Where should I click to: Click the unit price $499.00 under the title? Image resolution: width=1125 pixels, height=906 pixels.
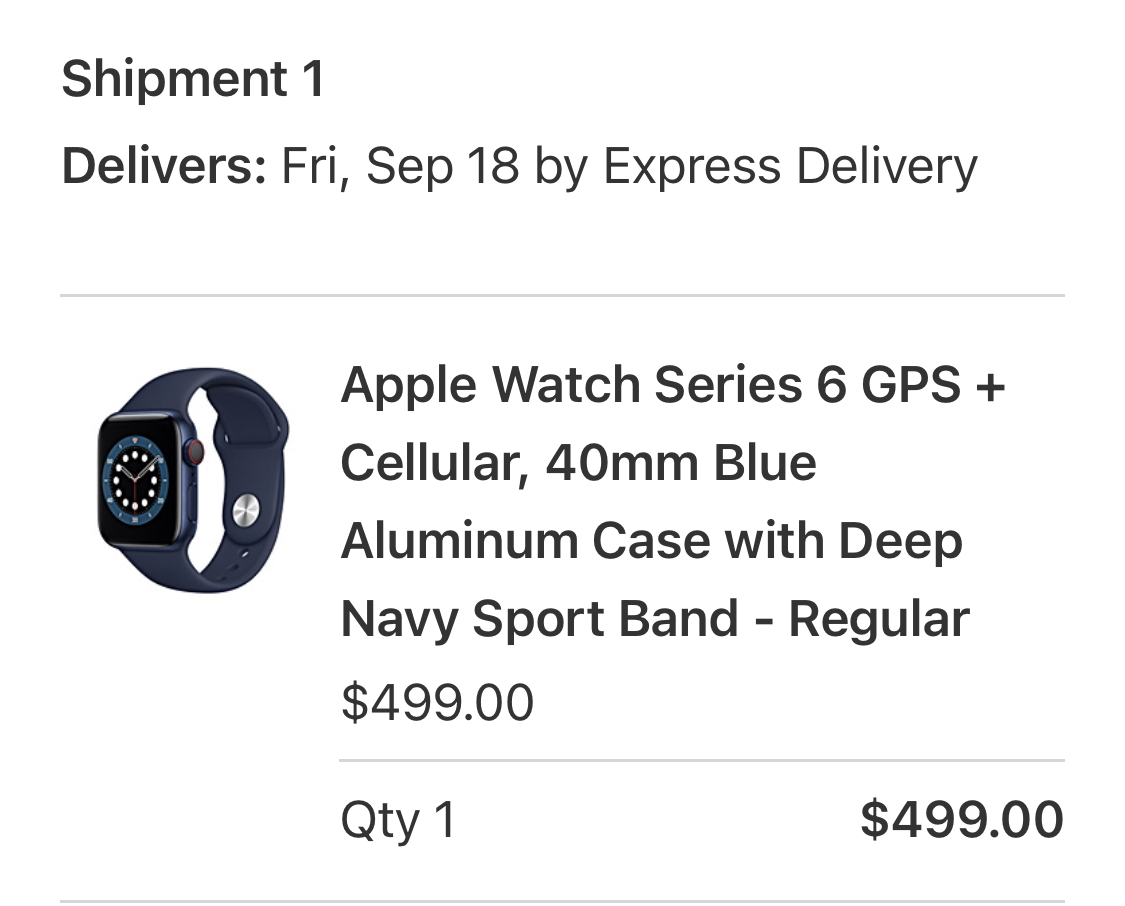pyautogui.click(x=438, y=702)
